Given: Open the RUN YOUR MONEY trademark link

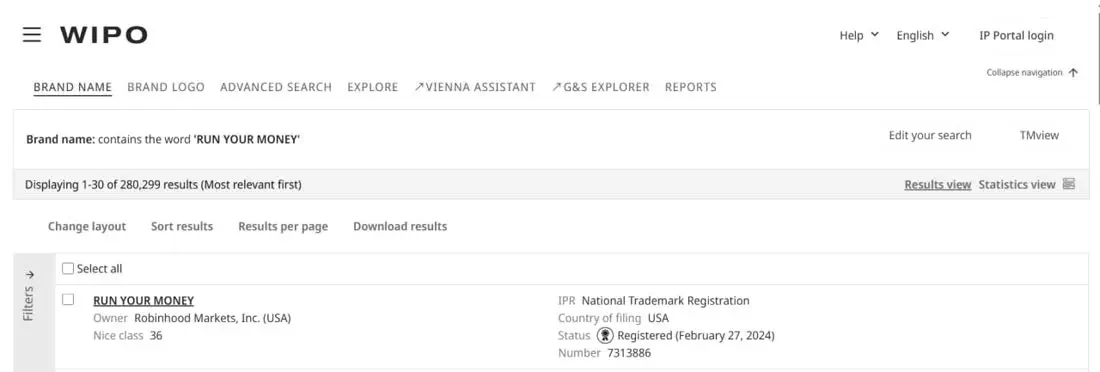Looking at the screenshot, I should [143, 300].
